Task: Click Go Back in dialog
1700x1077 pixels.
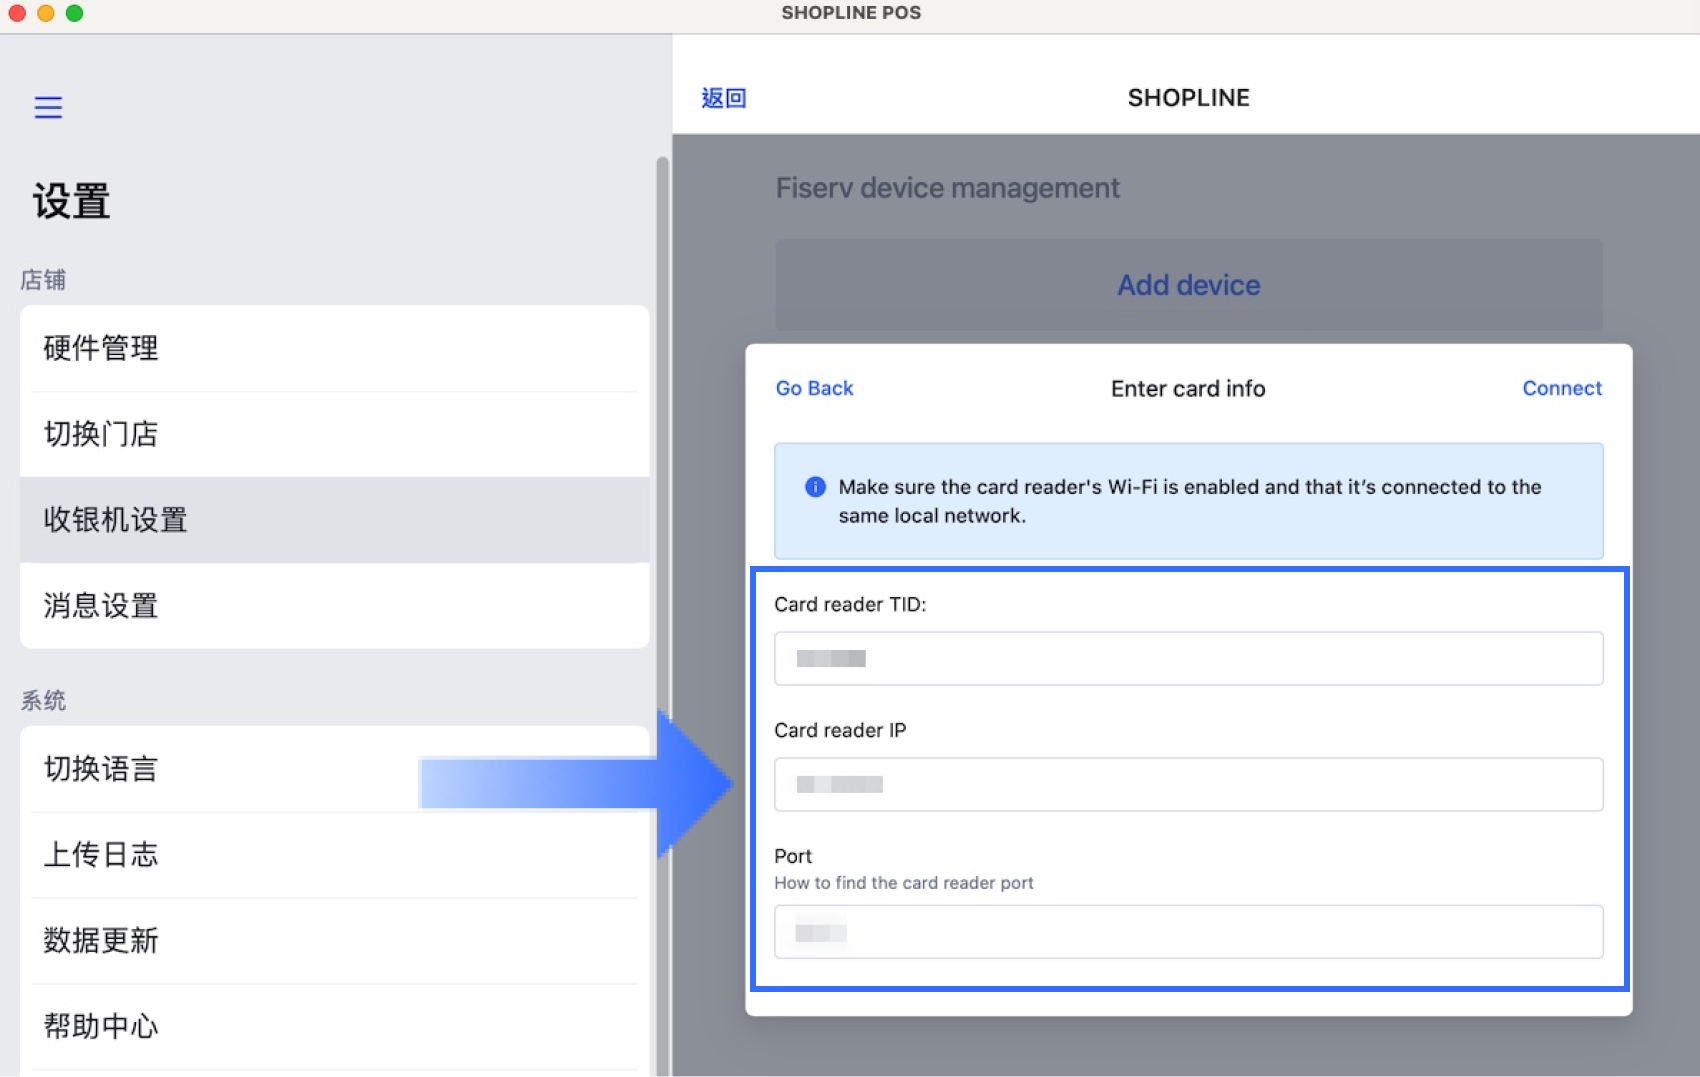Action: coord(814,388)
